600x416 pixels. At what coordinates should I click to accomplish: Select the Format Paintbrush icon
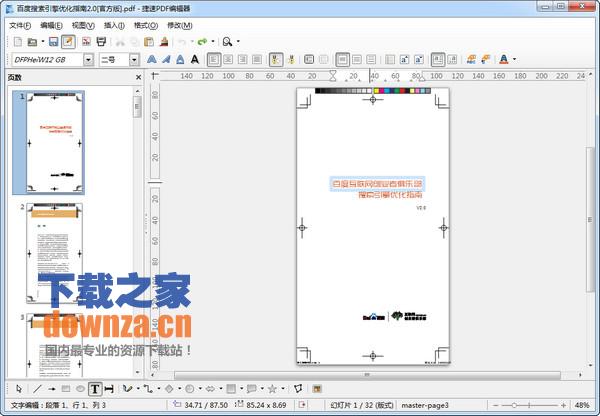[x=164, y=42]
